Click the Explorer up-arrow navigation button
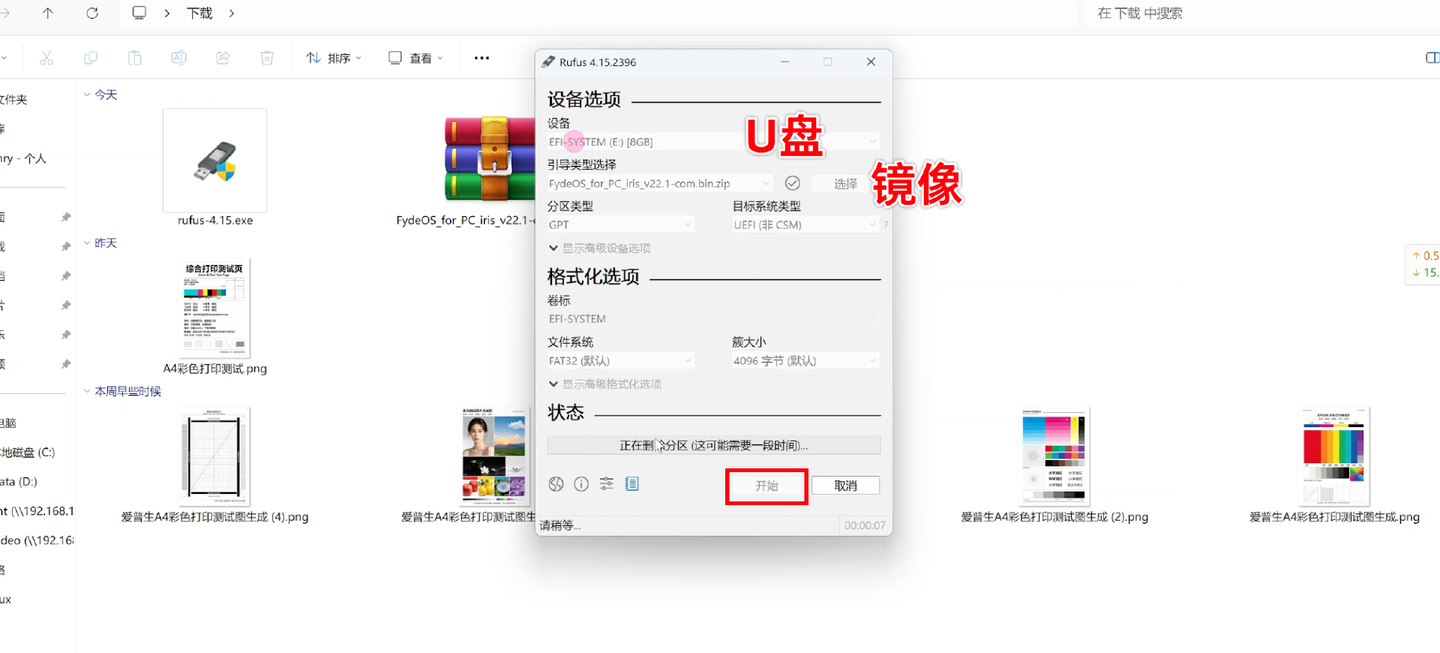Image resolution: width=1440 pixels, height=653 pixels. pos(48,13)
